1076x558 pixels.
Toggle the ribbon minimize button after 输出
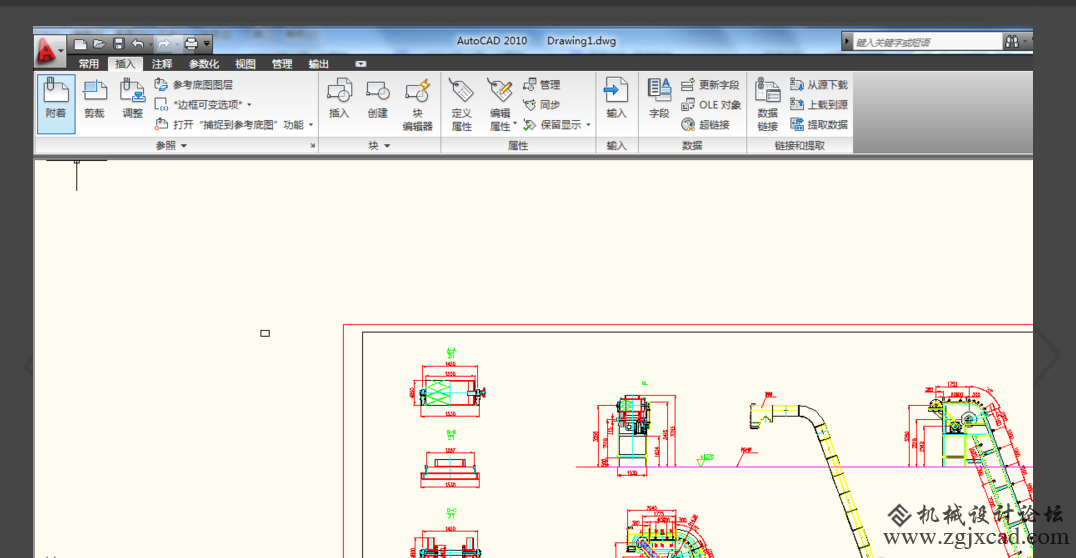(x=360, y=64)
